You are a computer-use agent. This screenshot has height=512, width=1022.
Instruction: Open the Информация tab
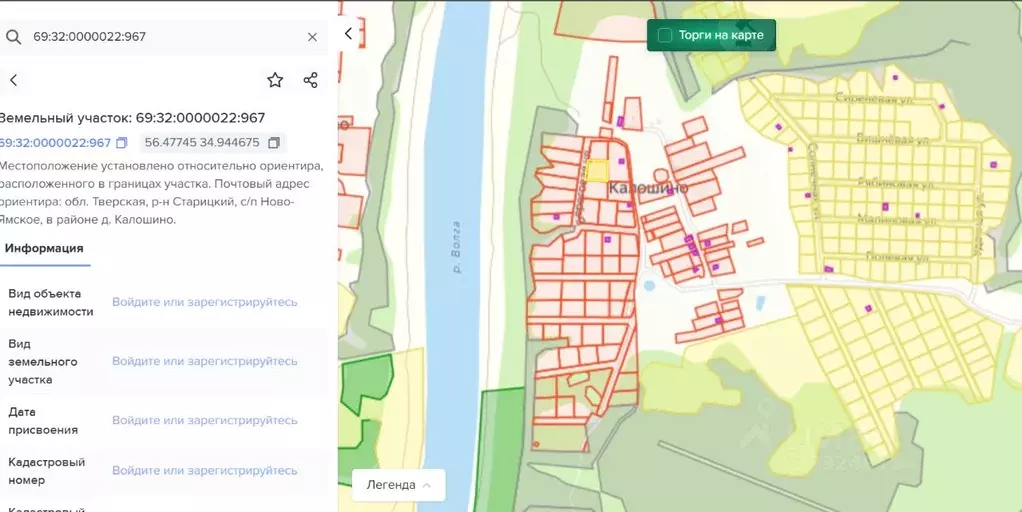(44, 248)
